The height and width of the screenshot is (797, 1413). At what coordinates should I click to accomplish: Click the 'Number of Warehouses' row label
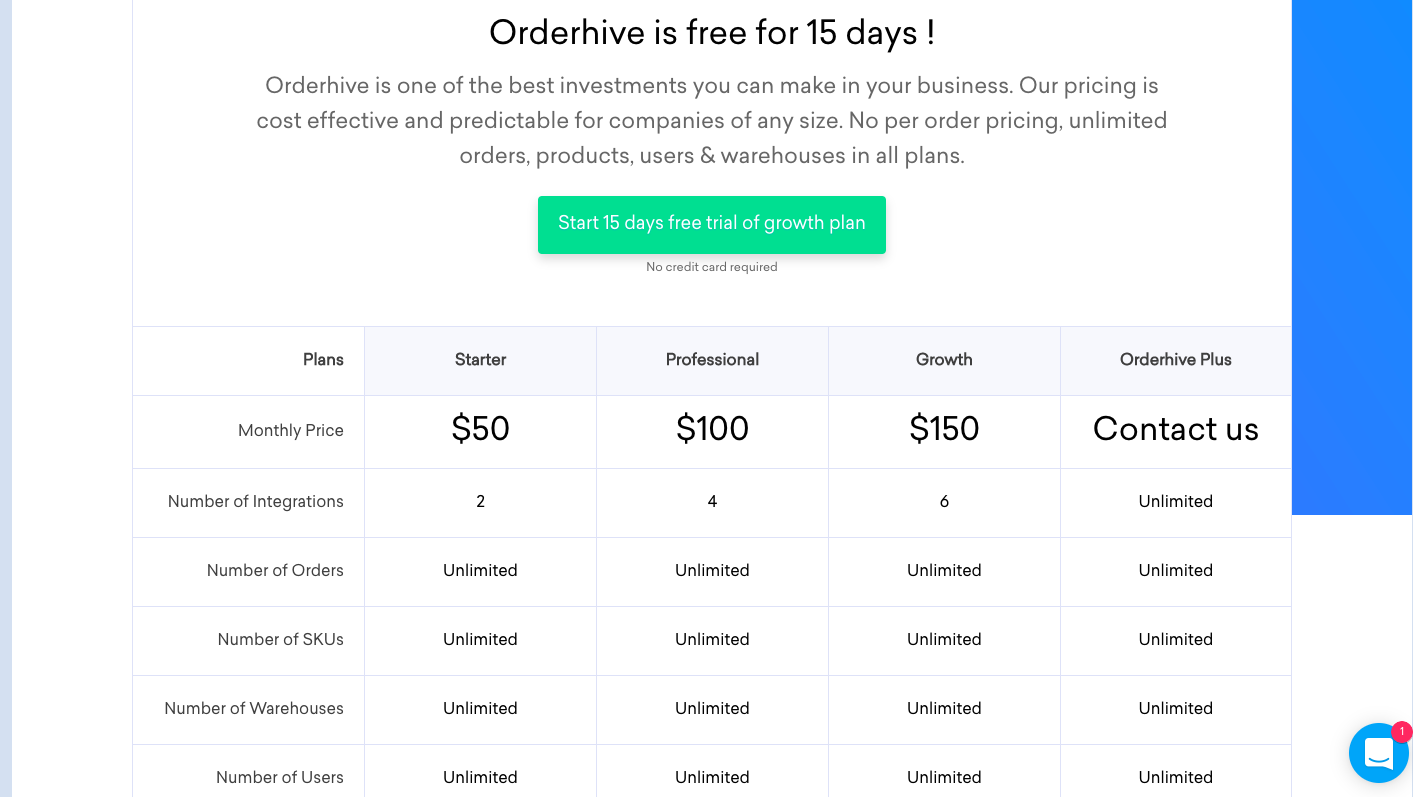[x=254, y=708]
